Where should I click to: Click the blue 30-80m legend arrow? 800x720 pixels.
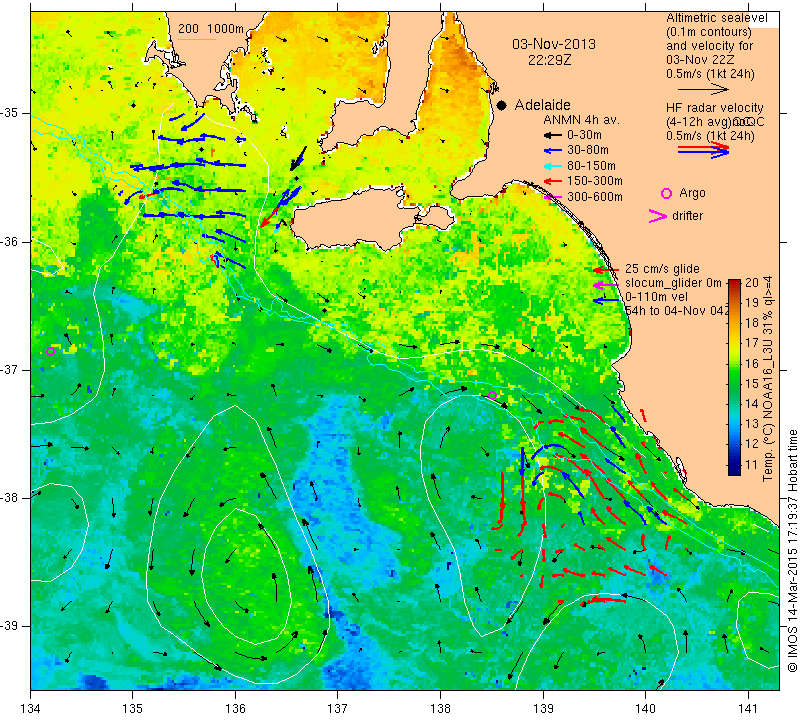pos(551,151)
